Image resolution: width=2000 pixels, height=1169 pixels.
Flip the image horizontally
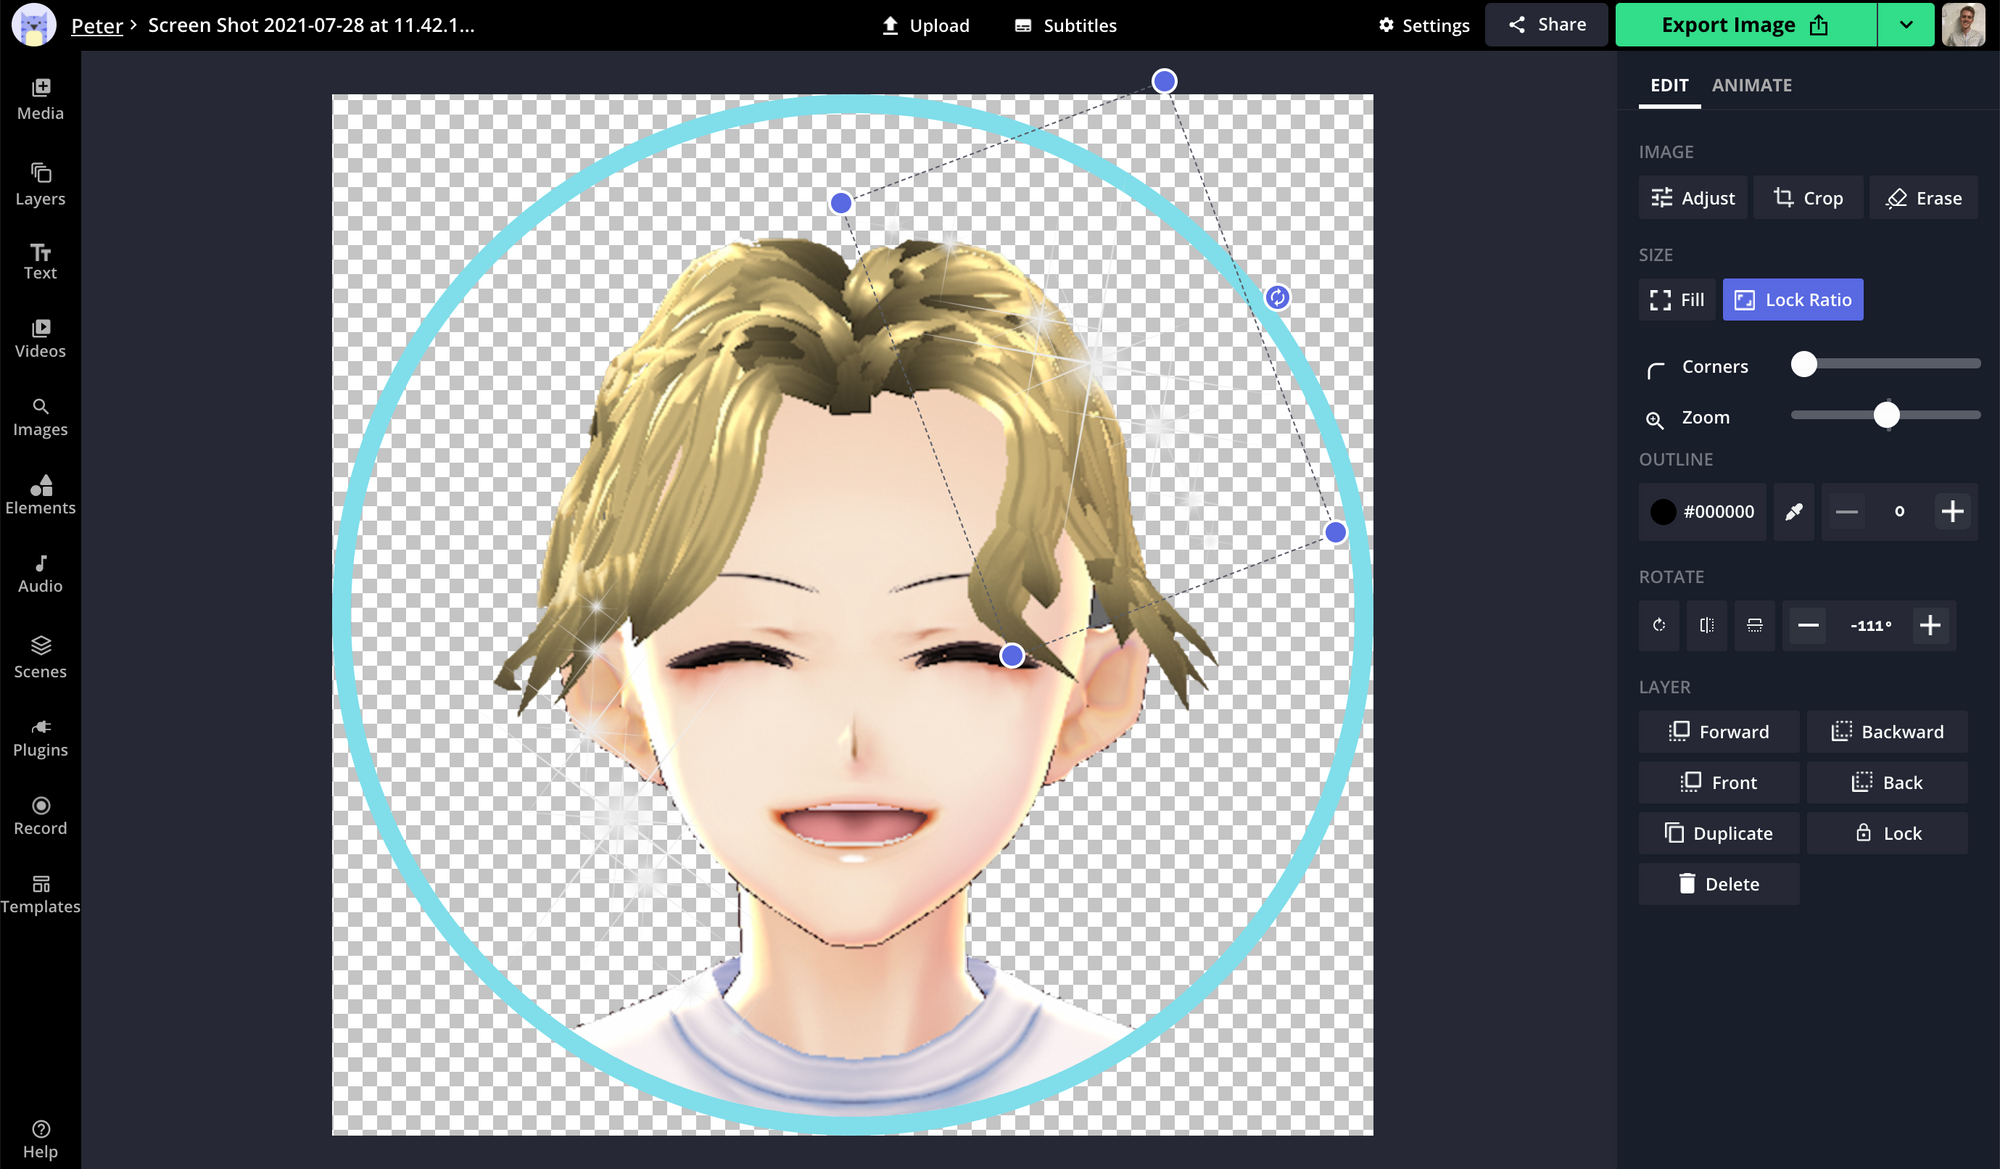pos(1706,626)
